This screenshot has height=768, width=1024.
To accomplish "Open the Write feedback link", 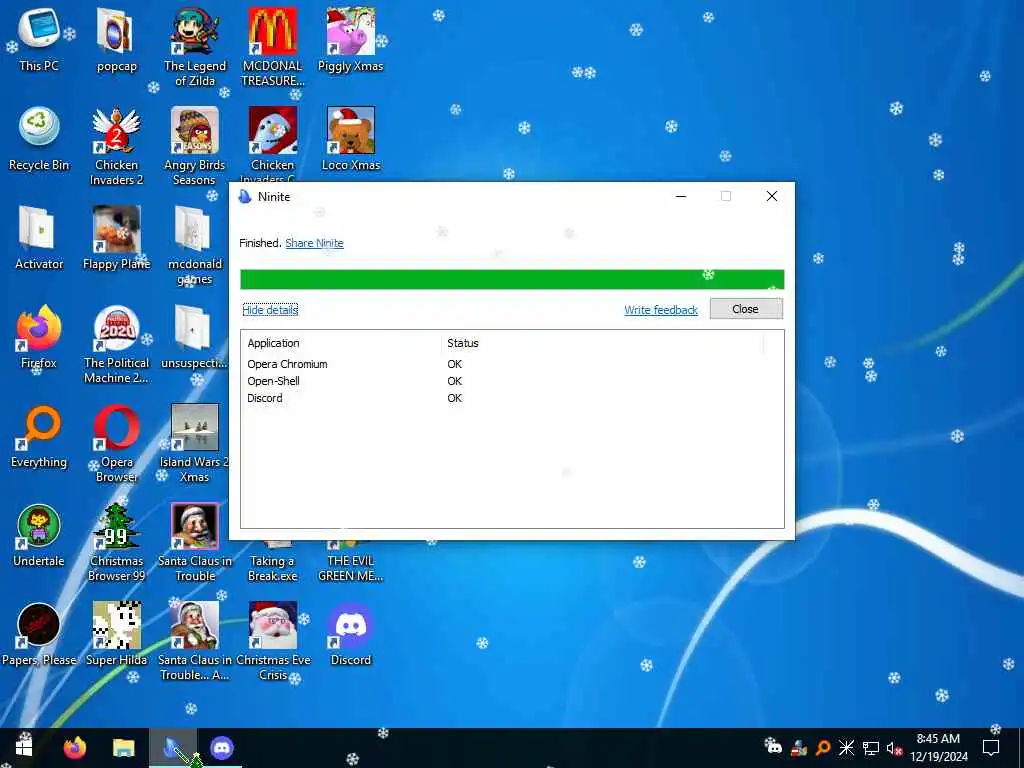I will [661, 310].
